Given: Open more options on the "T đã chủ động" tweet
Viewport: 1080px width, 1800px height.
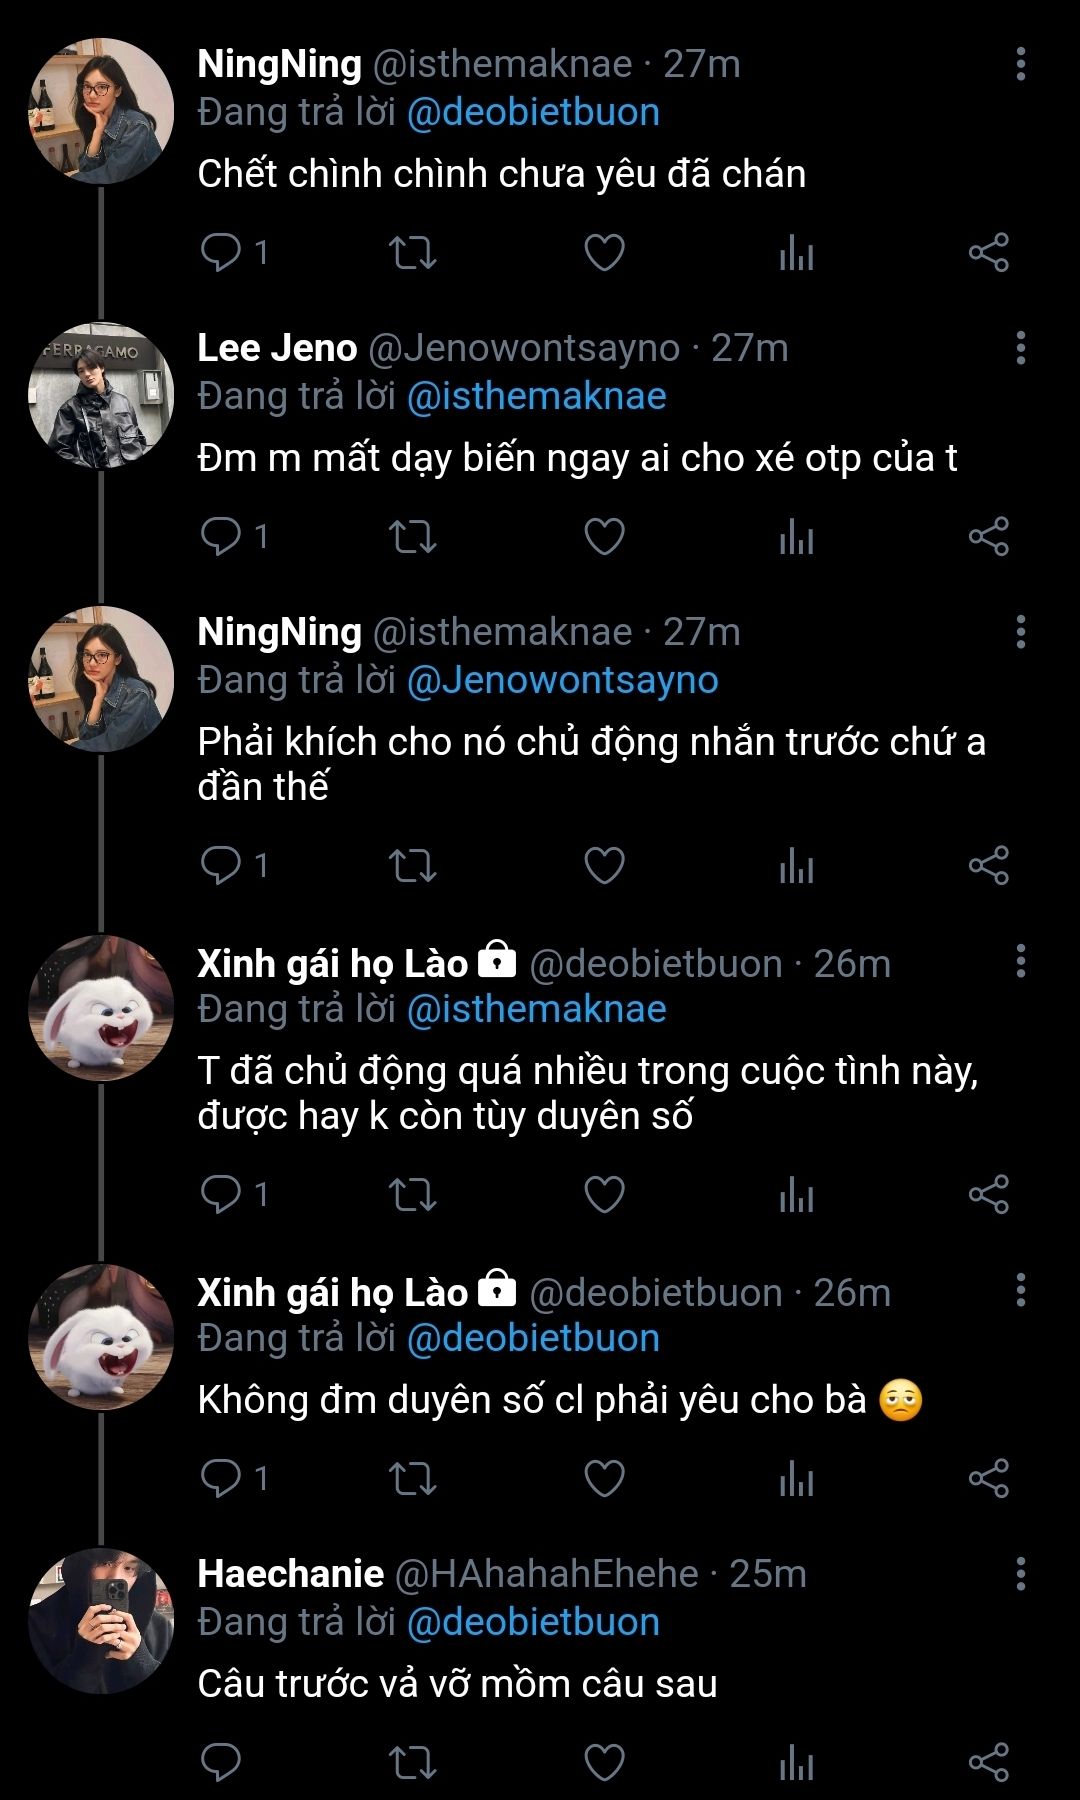Looking at the screenshot, I should (x=1020, y=962).
